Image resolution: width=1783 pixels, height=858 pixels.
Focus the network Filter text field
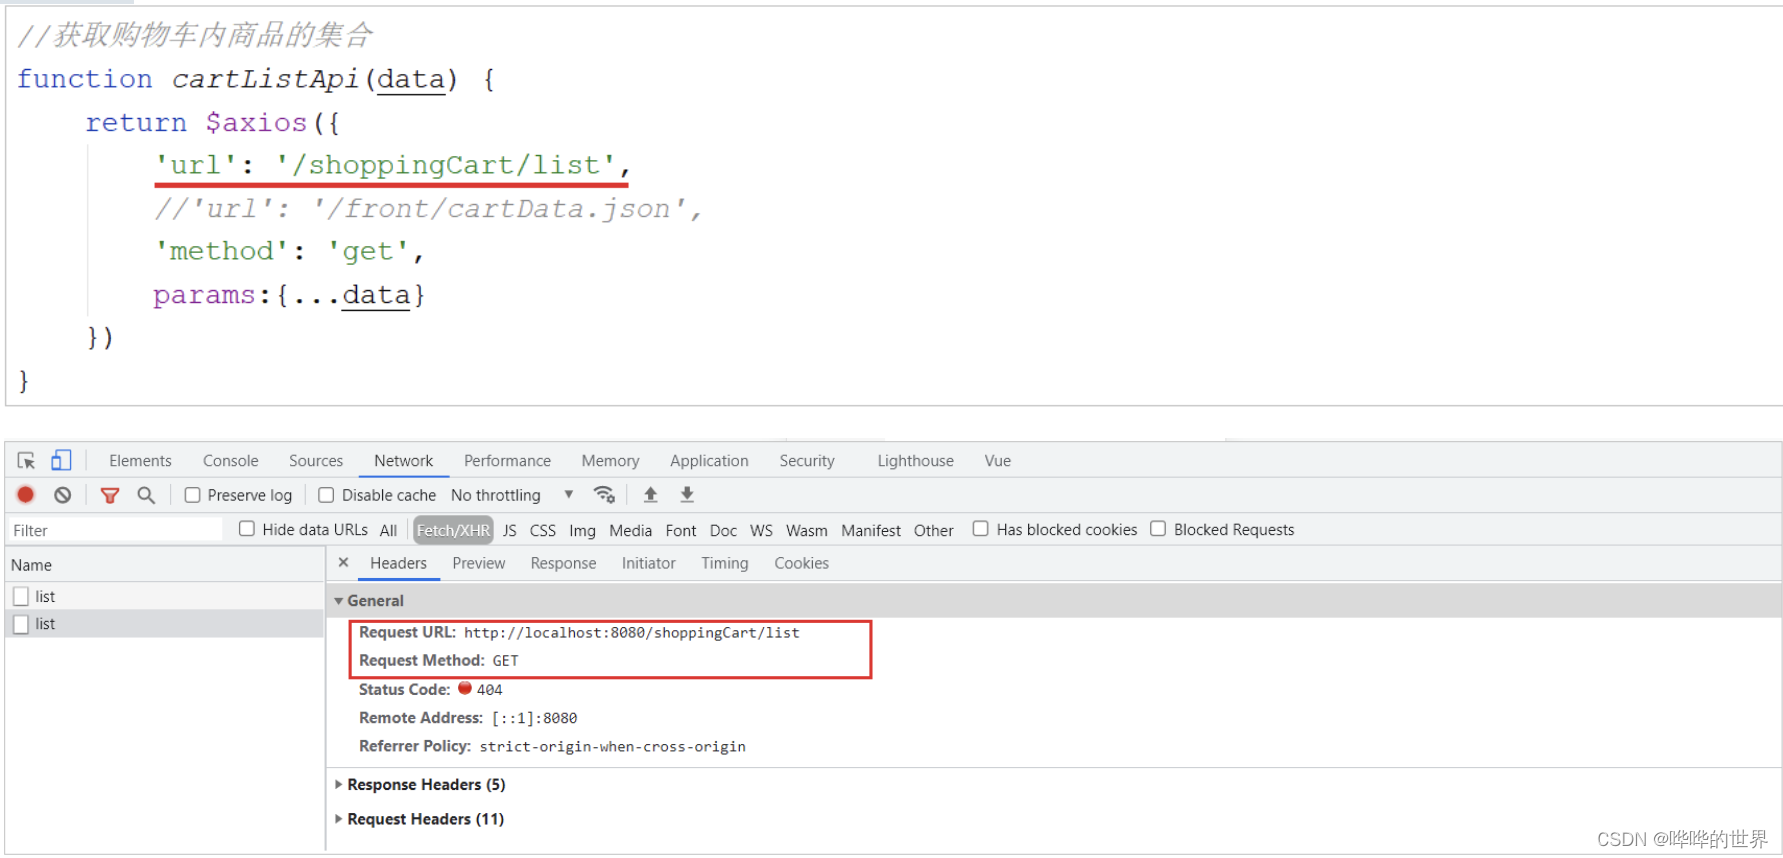(116, 530)
